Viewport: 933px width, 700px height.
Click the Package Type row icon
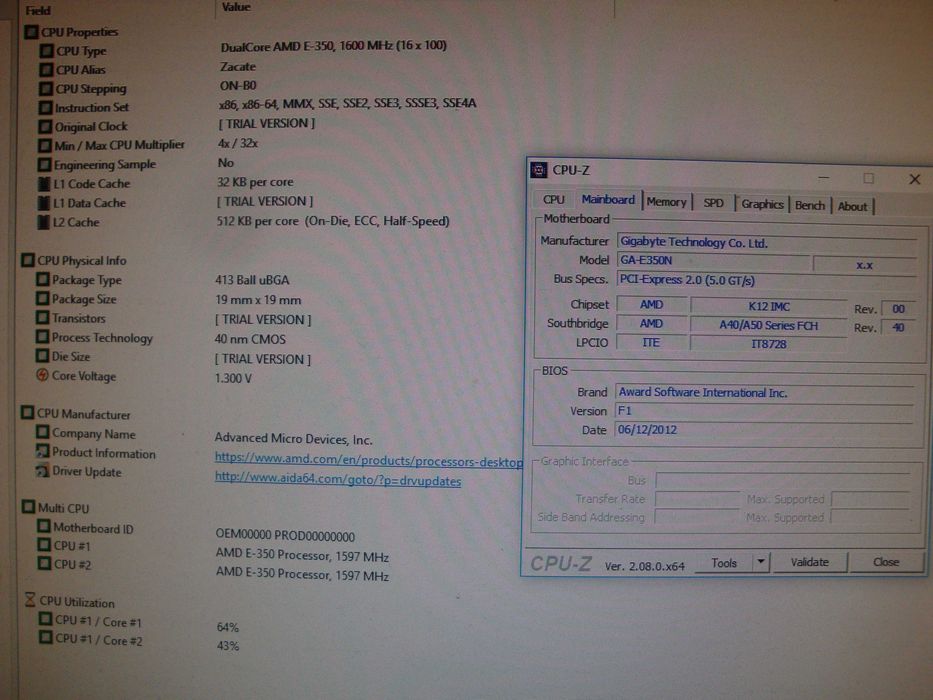[43, 279]
